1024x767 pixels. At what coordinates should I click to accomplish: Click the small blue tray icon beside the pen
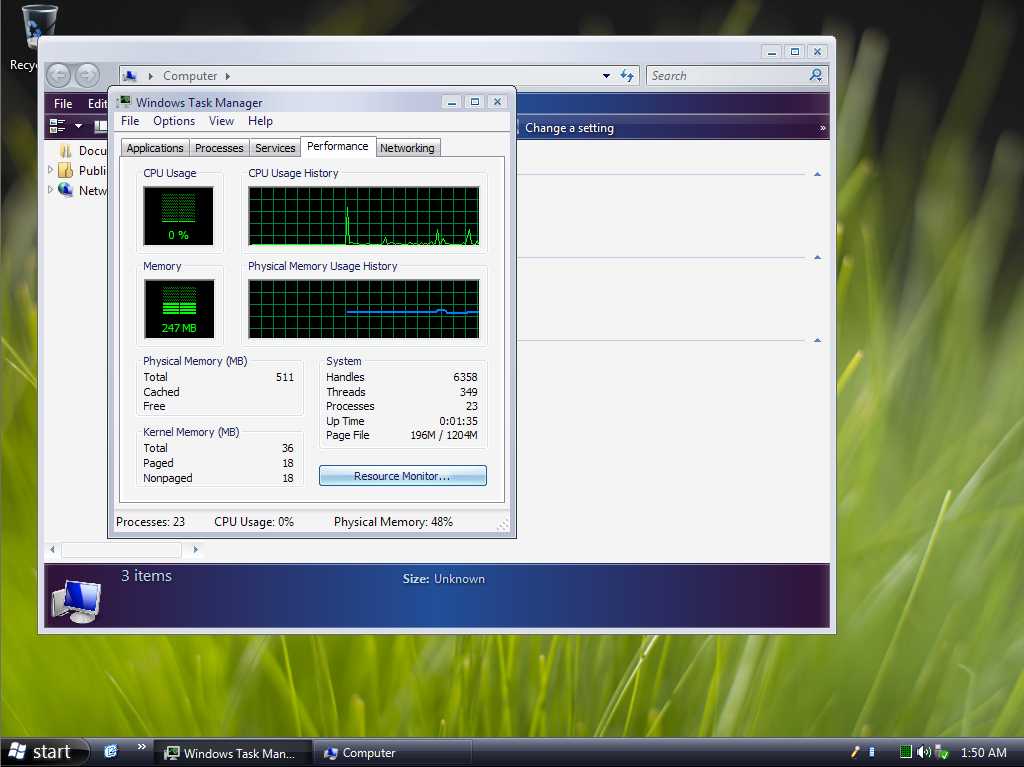(872, 752)
